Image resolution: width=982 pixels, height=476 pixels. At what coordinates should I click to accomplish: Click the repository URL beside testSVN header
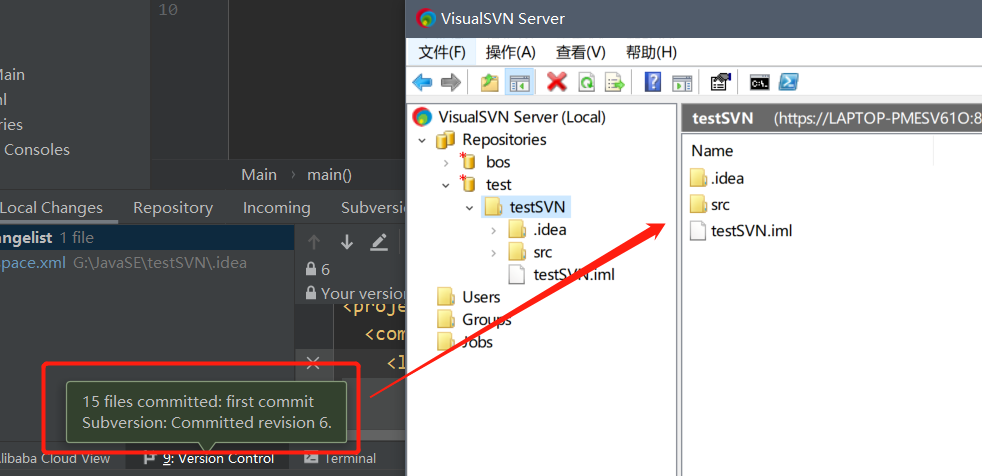coord(877,119)
